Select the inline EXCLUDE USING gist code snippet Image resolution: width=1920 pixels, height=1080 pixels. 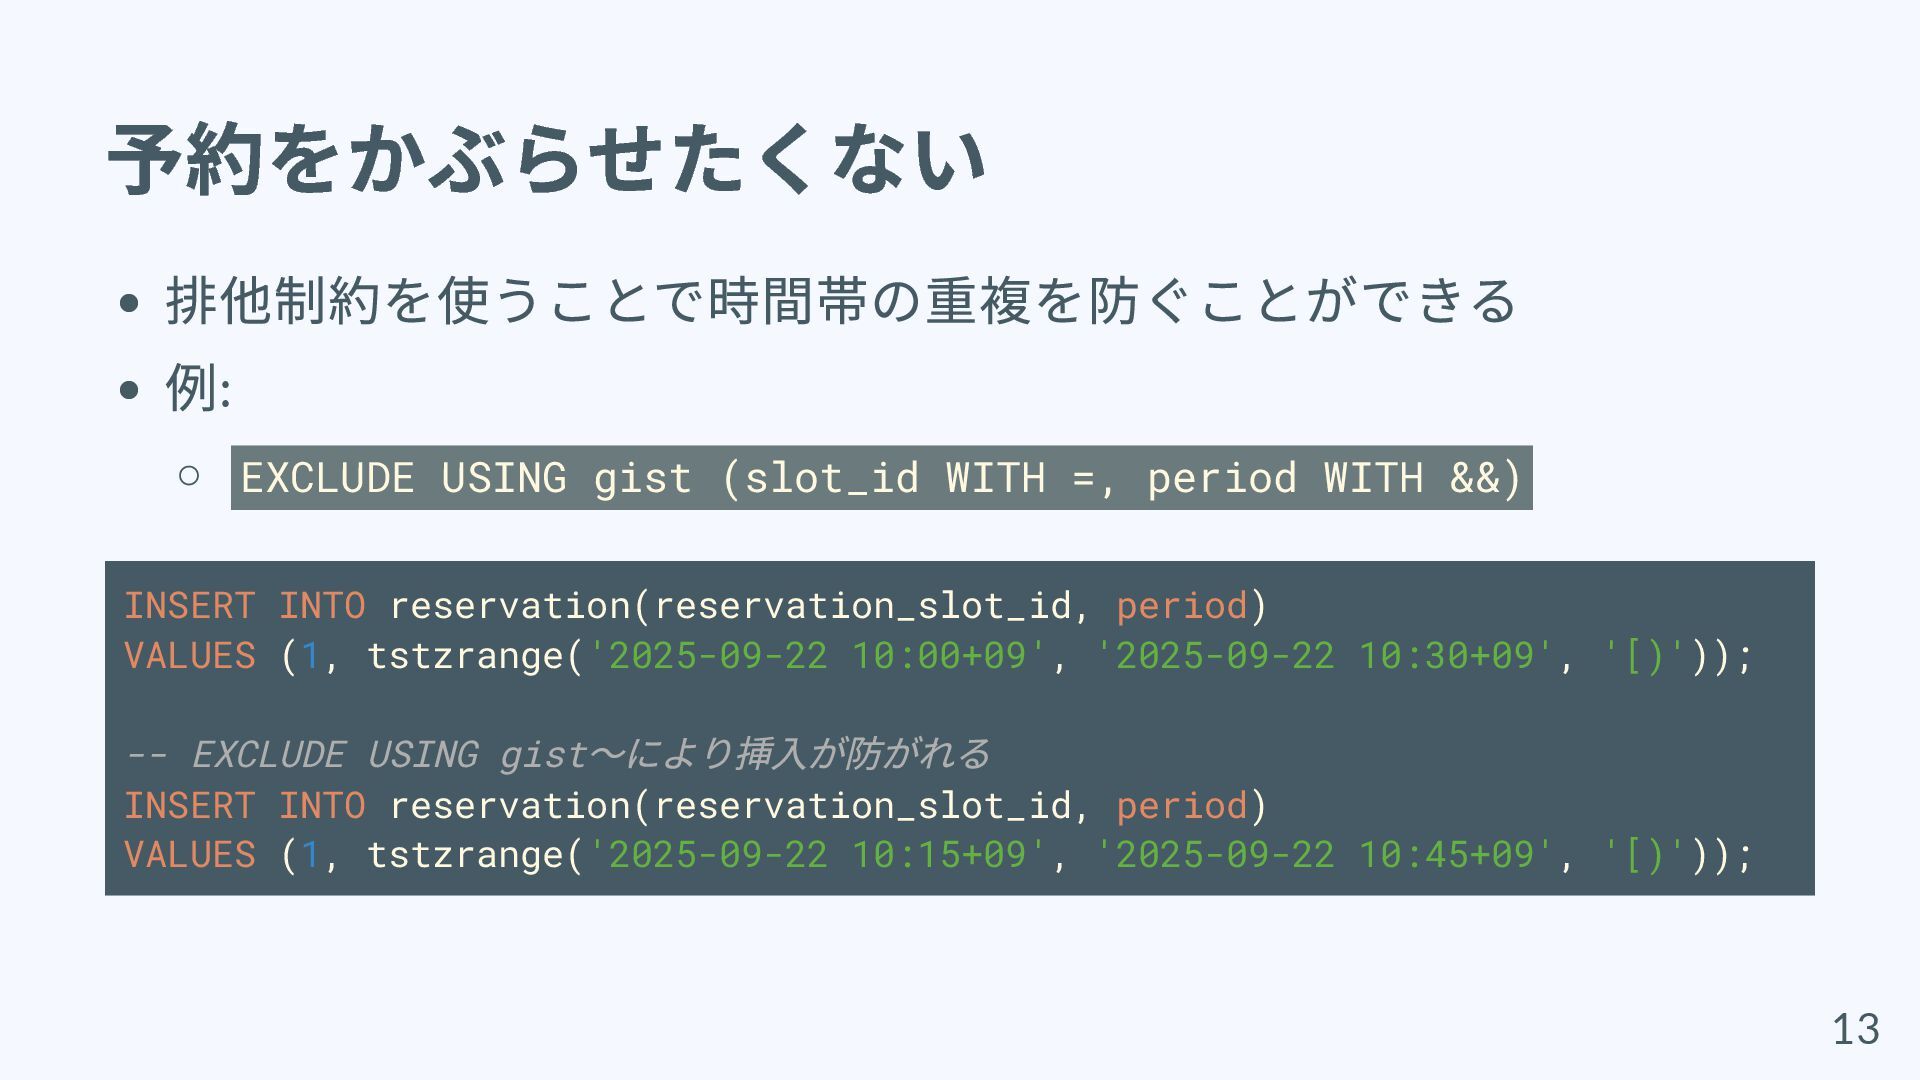coord(880,478)
